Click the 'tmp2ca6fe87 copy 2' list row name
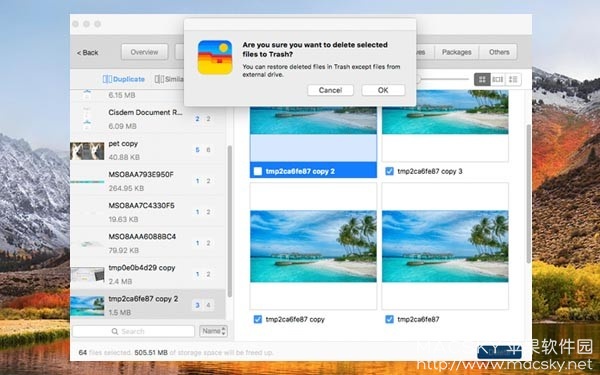This screenshot has height=375, width=600. pyautogui.click(x=143, y=299)
